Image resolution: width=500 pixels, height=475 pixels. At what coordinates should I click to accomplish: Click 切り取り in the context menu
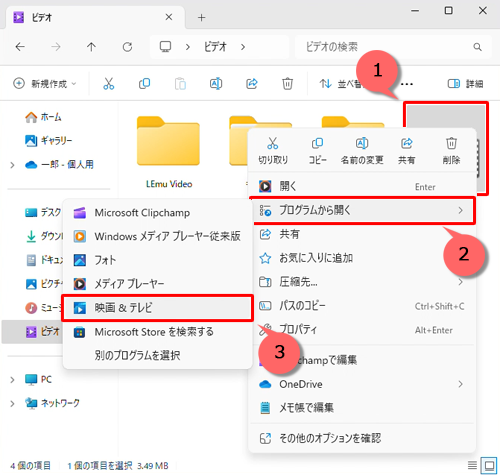click(x=273, y=151)
